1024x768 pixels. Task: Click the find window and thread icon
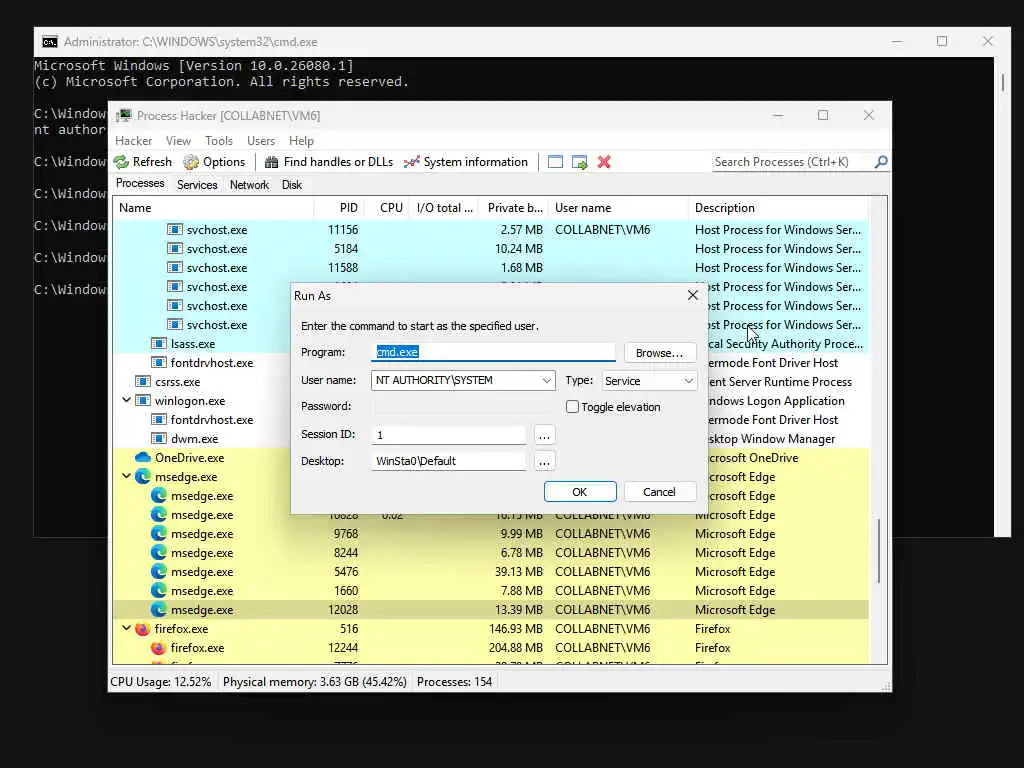click(579, 162)
